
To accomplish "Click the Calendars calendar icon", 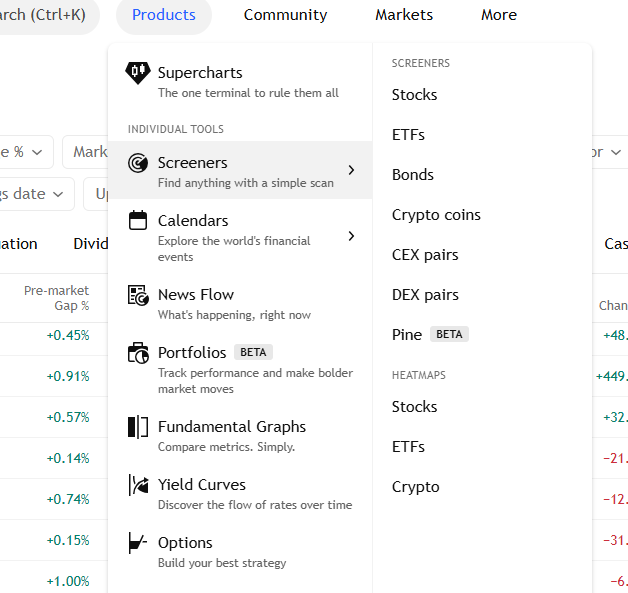I will click(138, 220).
